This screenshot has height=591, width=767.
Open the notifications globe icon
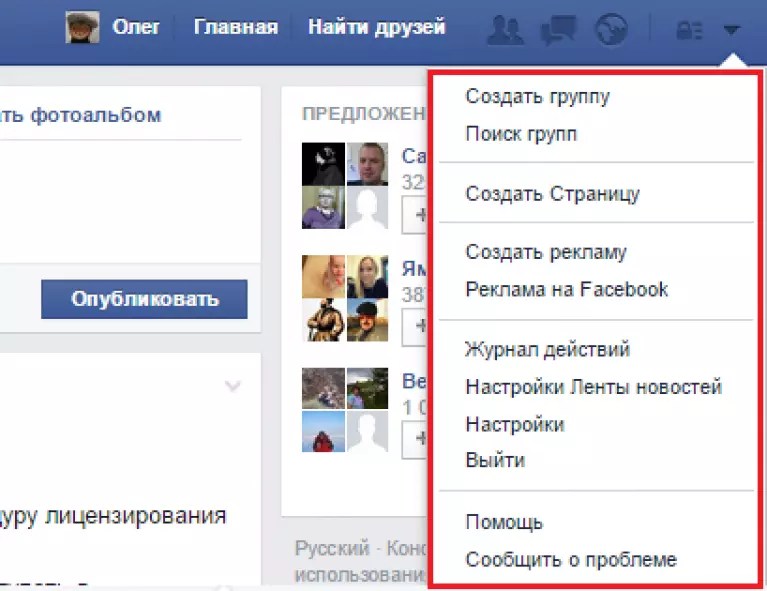tap(611, 29)
